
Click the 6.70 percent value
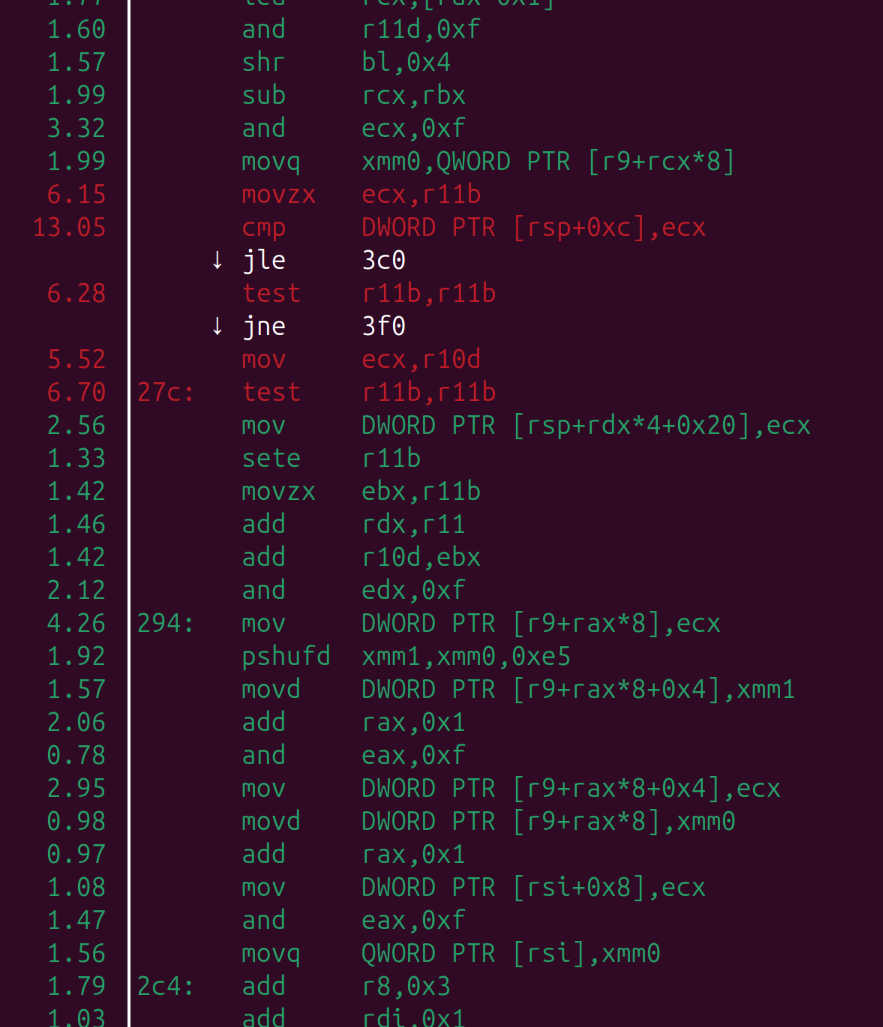coord(76,392)
